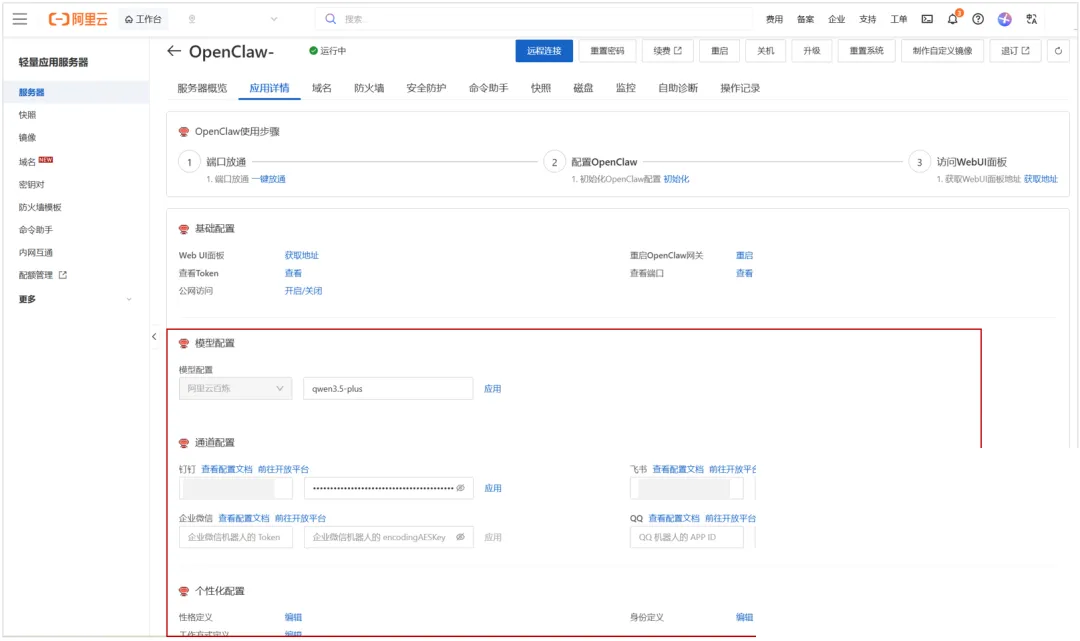Switch language via translate icon

tap(1031, 19)
